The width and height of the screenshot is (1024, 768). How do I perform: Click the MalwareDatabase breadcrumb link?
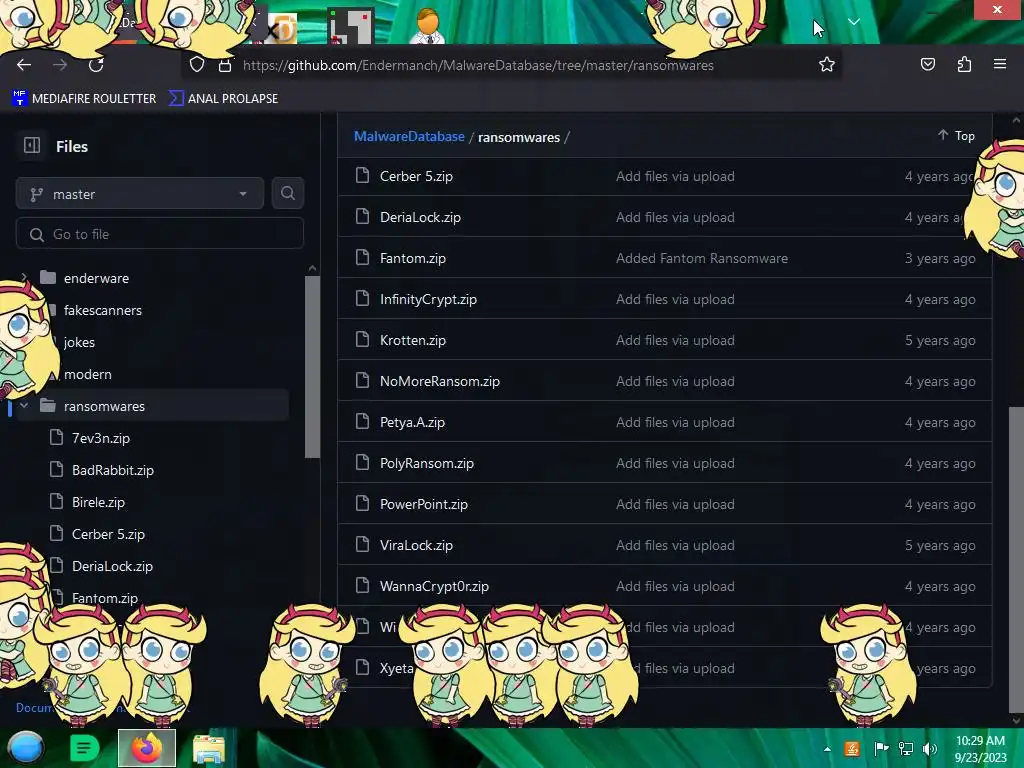click(x=409, y=136)
